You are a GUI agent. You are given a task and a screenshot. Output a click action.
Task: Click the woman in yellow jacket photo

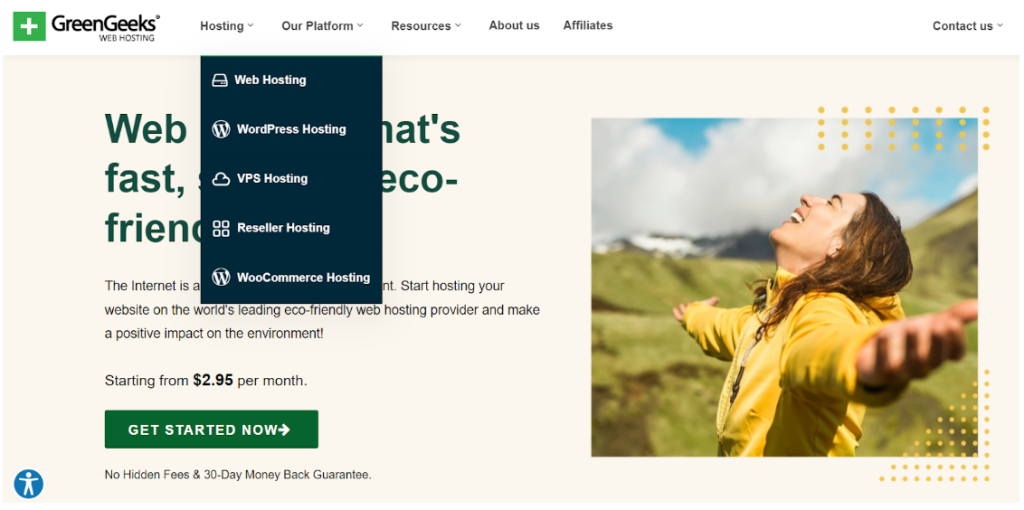pyautogui.click(x=784, y=287)
